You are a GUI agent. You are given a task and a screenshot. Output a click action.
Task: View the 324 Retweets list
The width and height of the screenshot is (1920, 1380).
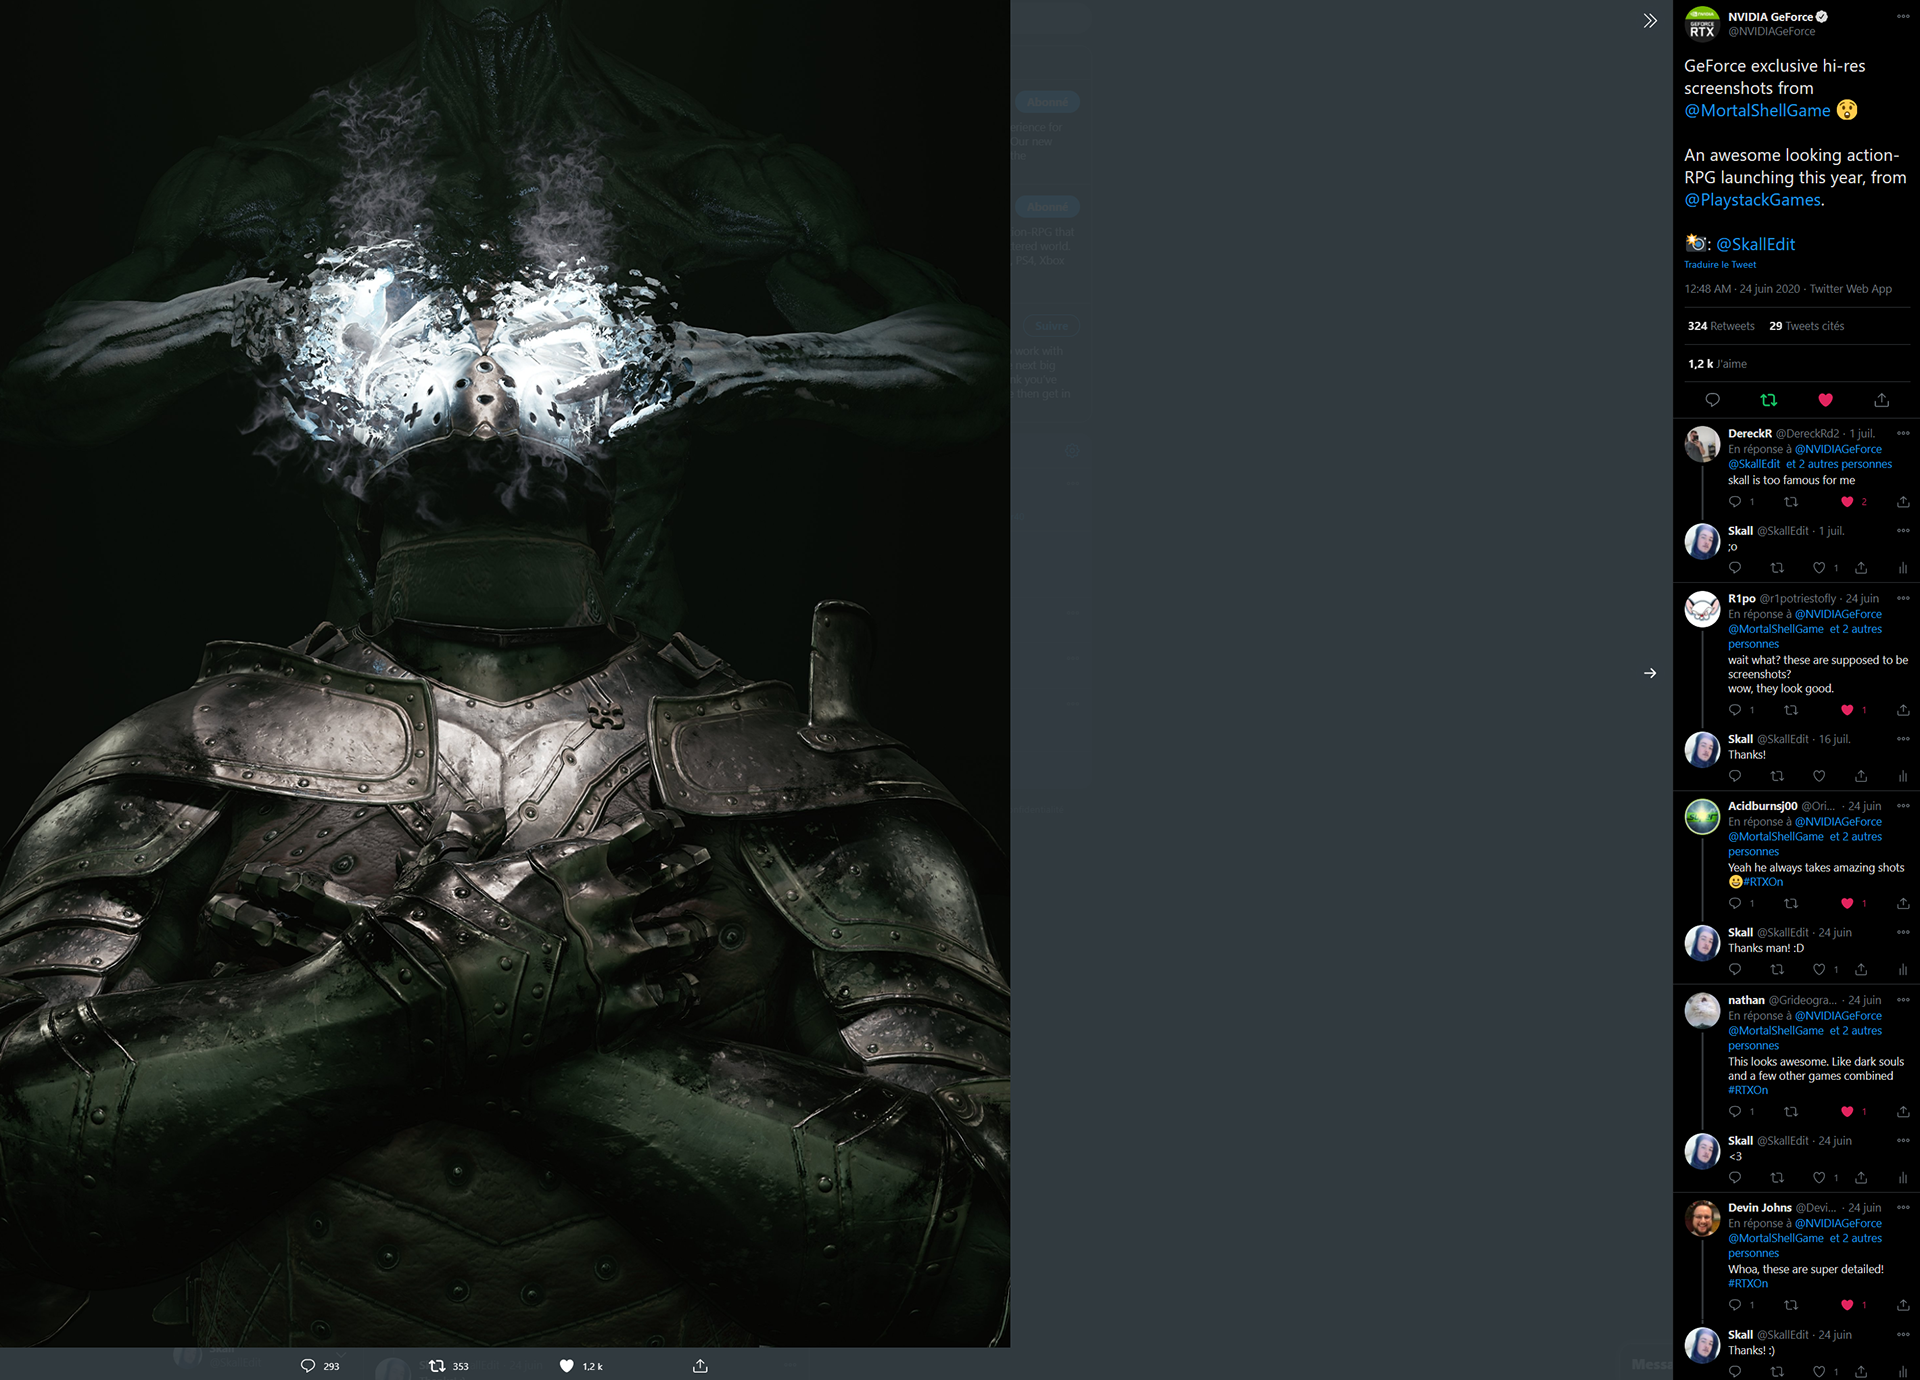coord(1721,326)
